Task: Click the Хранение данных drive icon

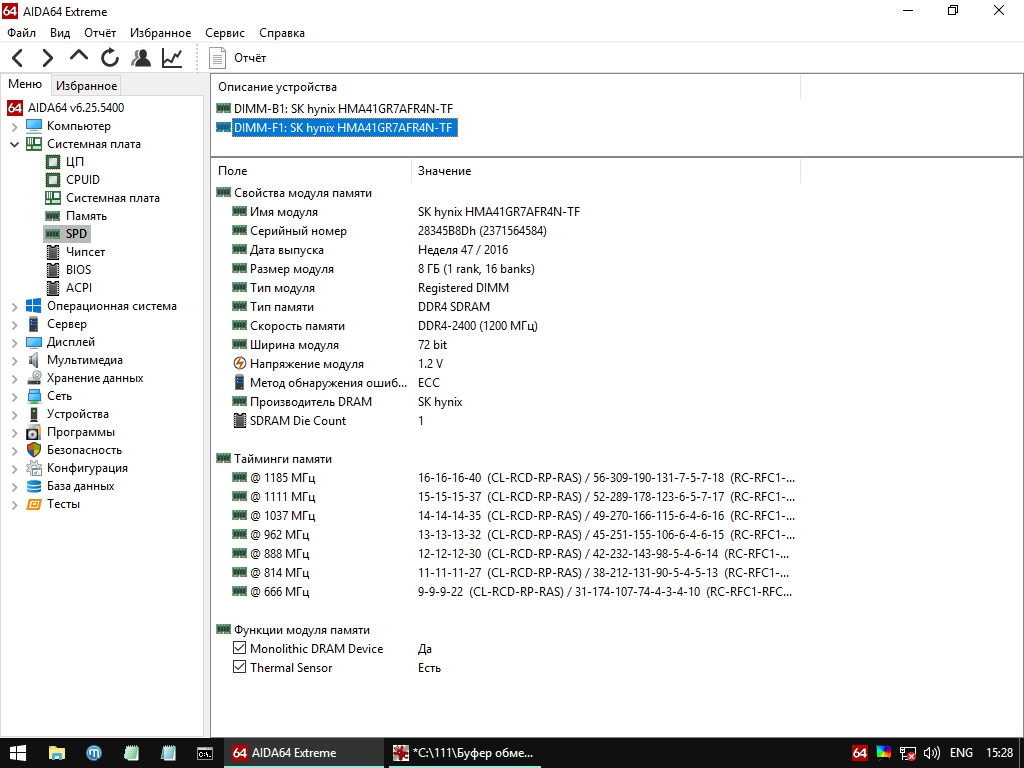Action: (34, 378)
